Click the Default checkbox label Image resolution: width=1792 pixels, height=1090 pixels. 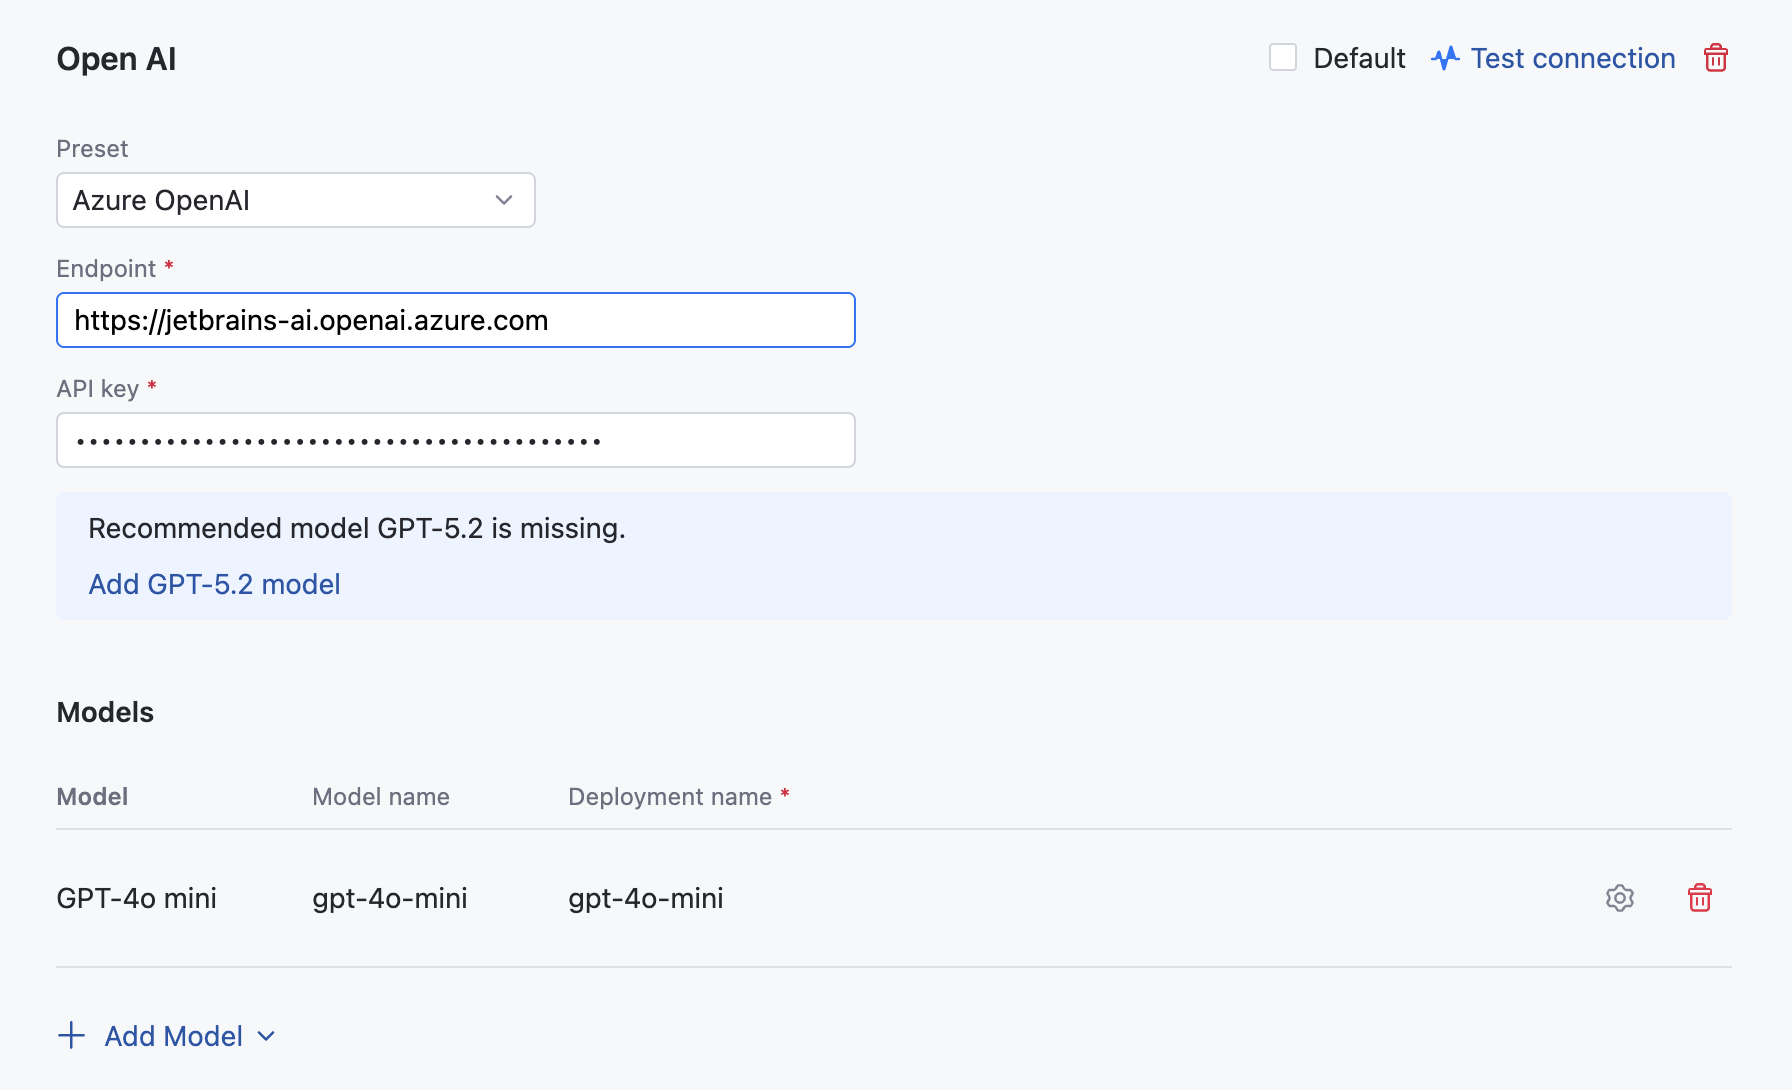tap(1359, 58)
